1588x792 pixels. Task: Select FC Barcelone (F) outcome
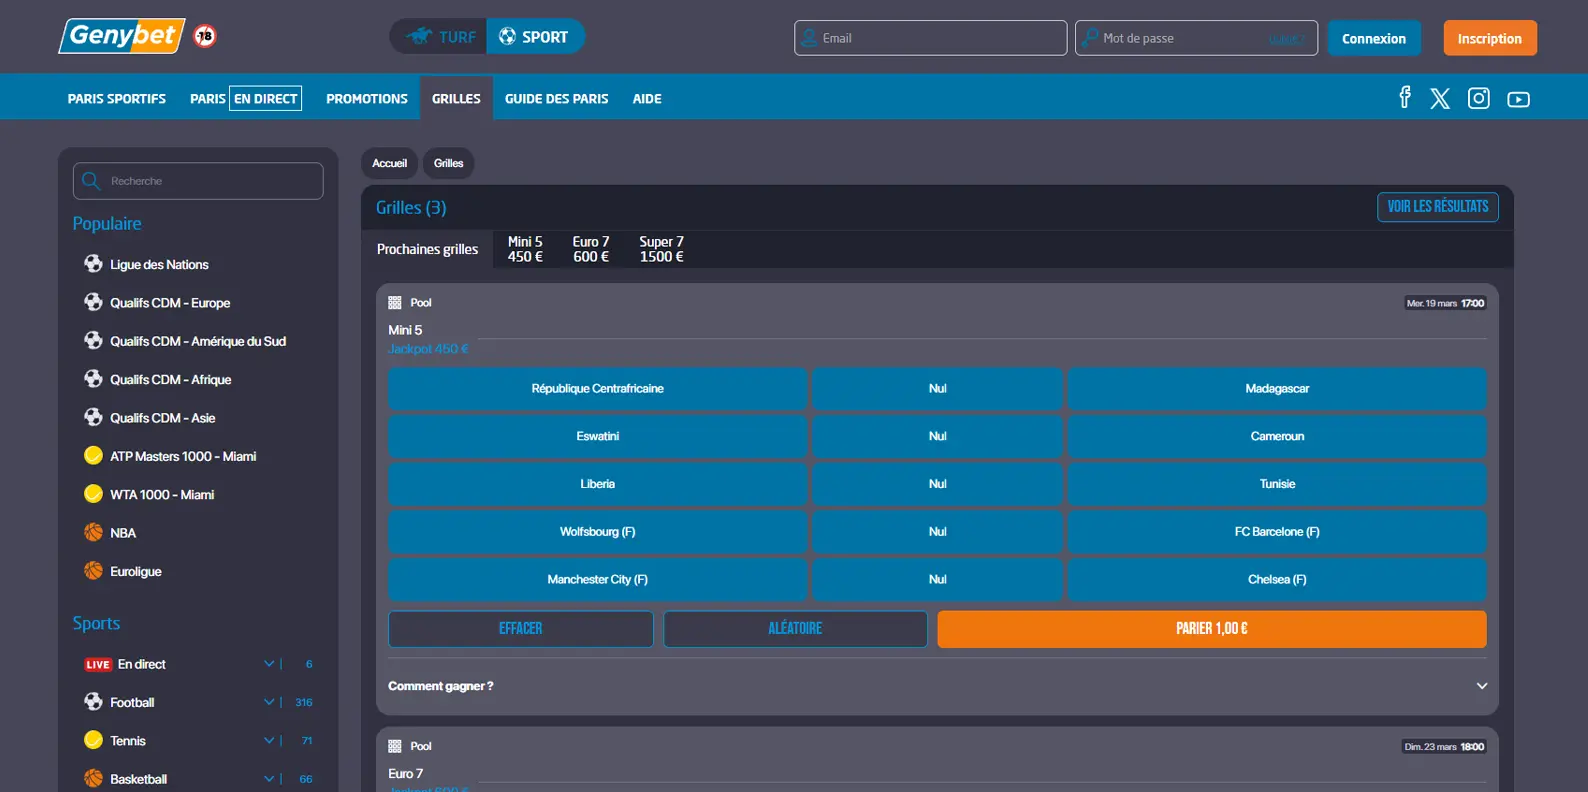(1277, 532)
